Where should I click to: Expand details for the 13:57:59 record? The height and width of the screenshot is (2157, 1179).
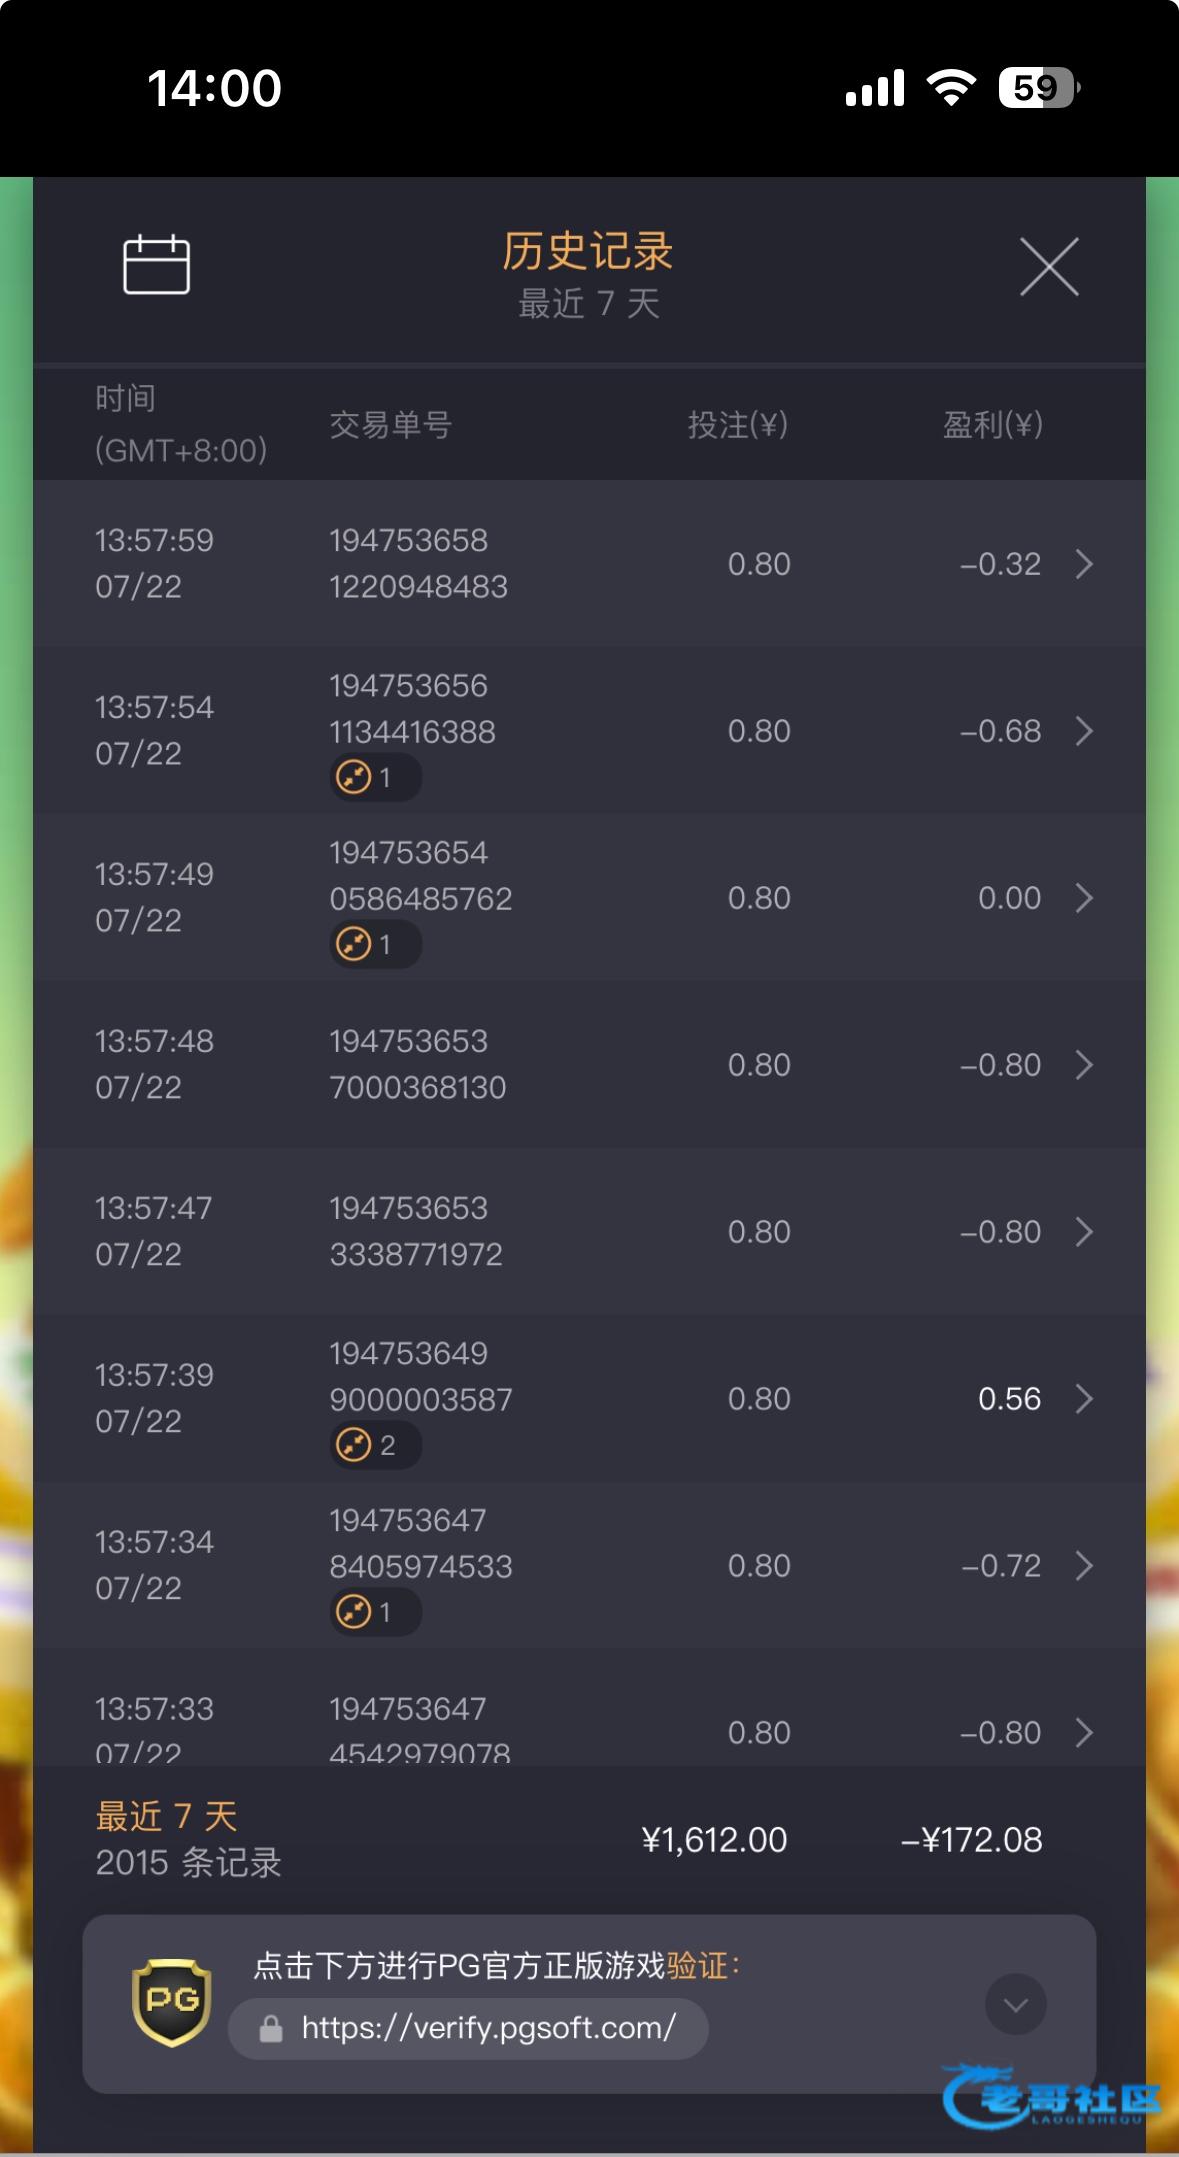1084,564
